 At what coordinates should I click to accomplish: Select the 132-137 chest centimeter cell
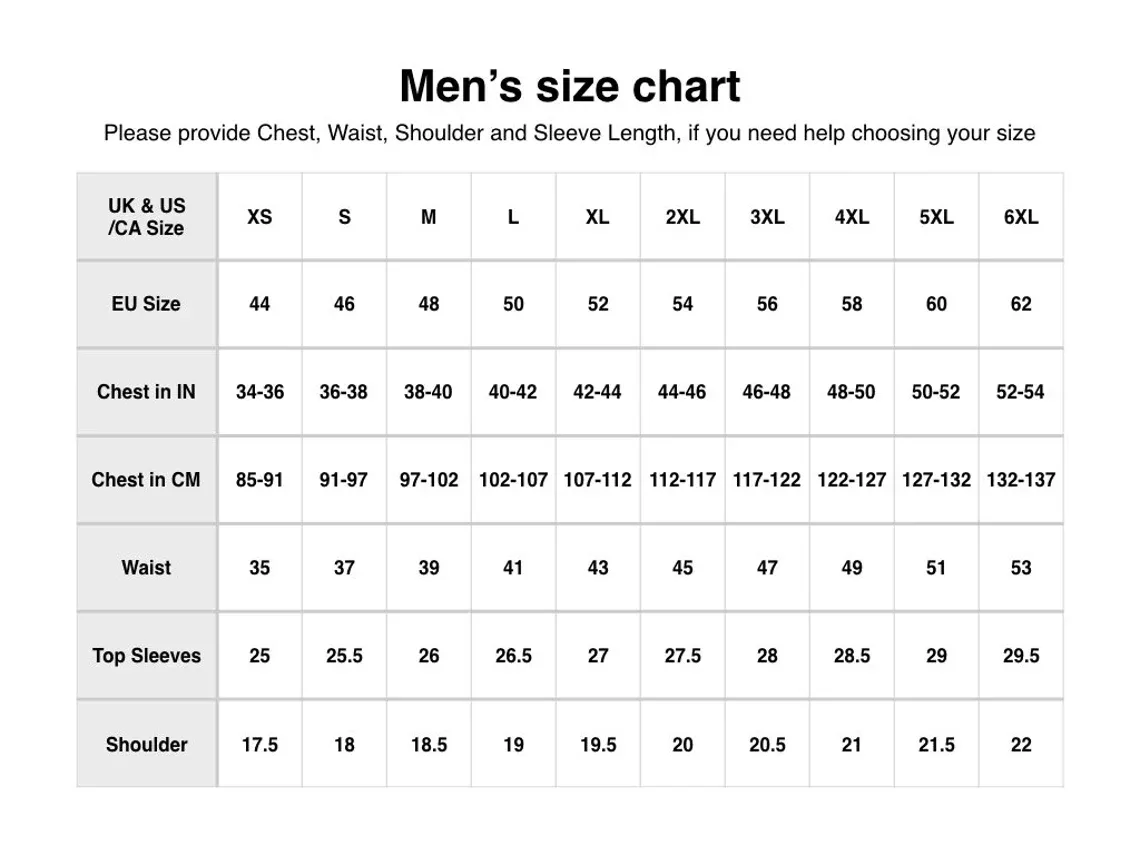(x=1020, y=480)
